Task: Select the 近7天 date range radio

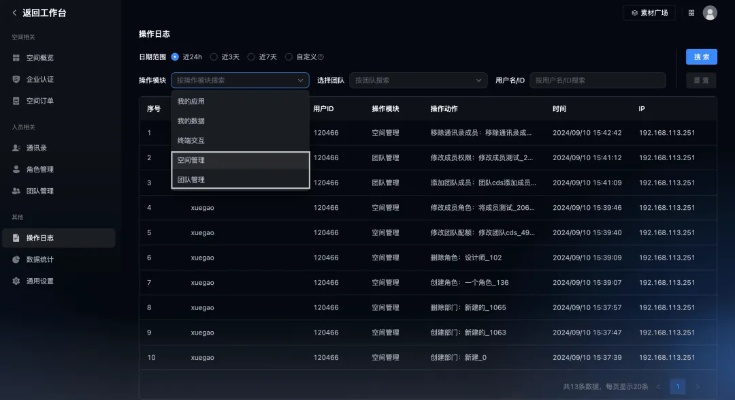Action: [x=251, y=57]
